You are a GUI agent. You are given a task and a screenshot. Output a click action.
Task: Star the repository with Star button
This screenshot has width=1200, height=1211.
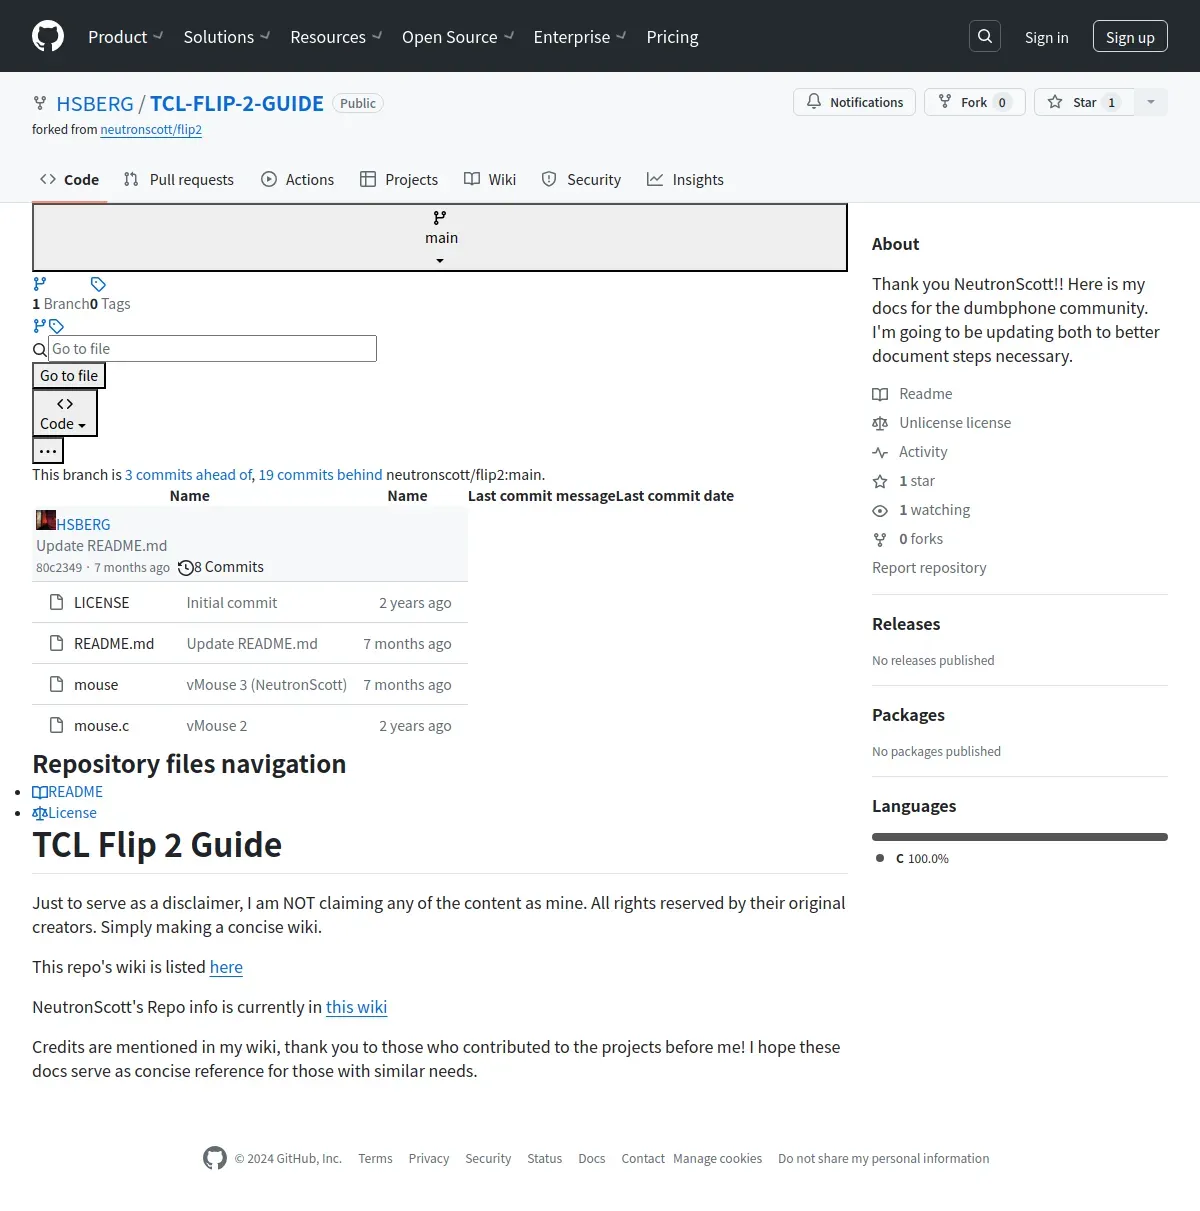tap(1084, 102)
